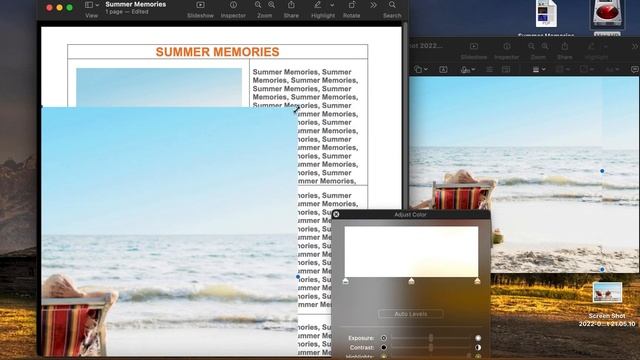Click the white point levels handle

(477, 281)
